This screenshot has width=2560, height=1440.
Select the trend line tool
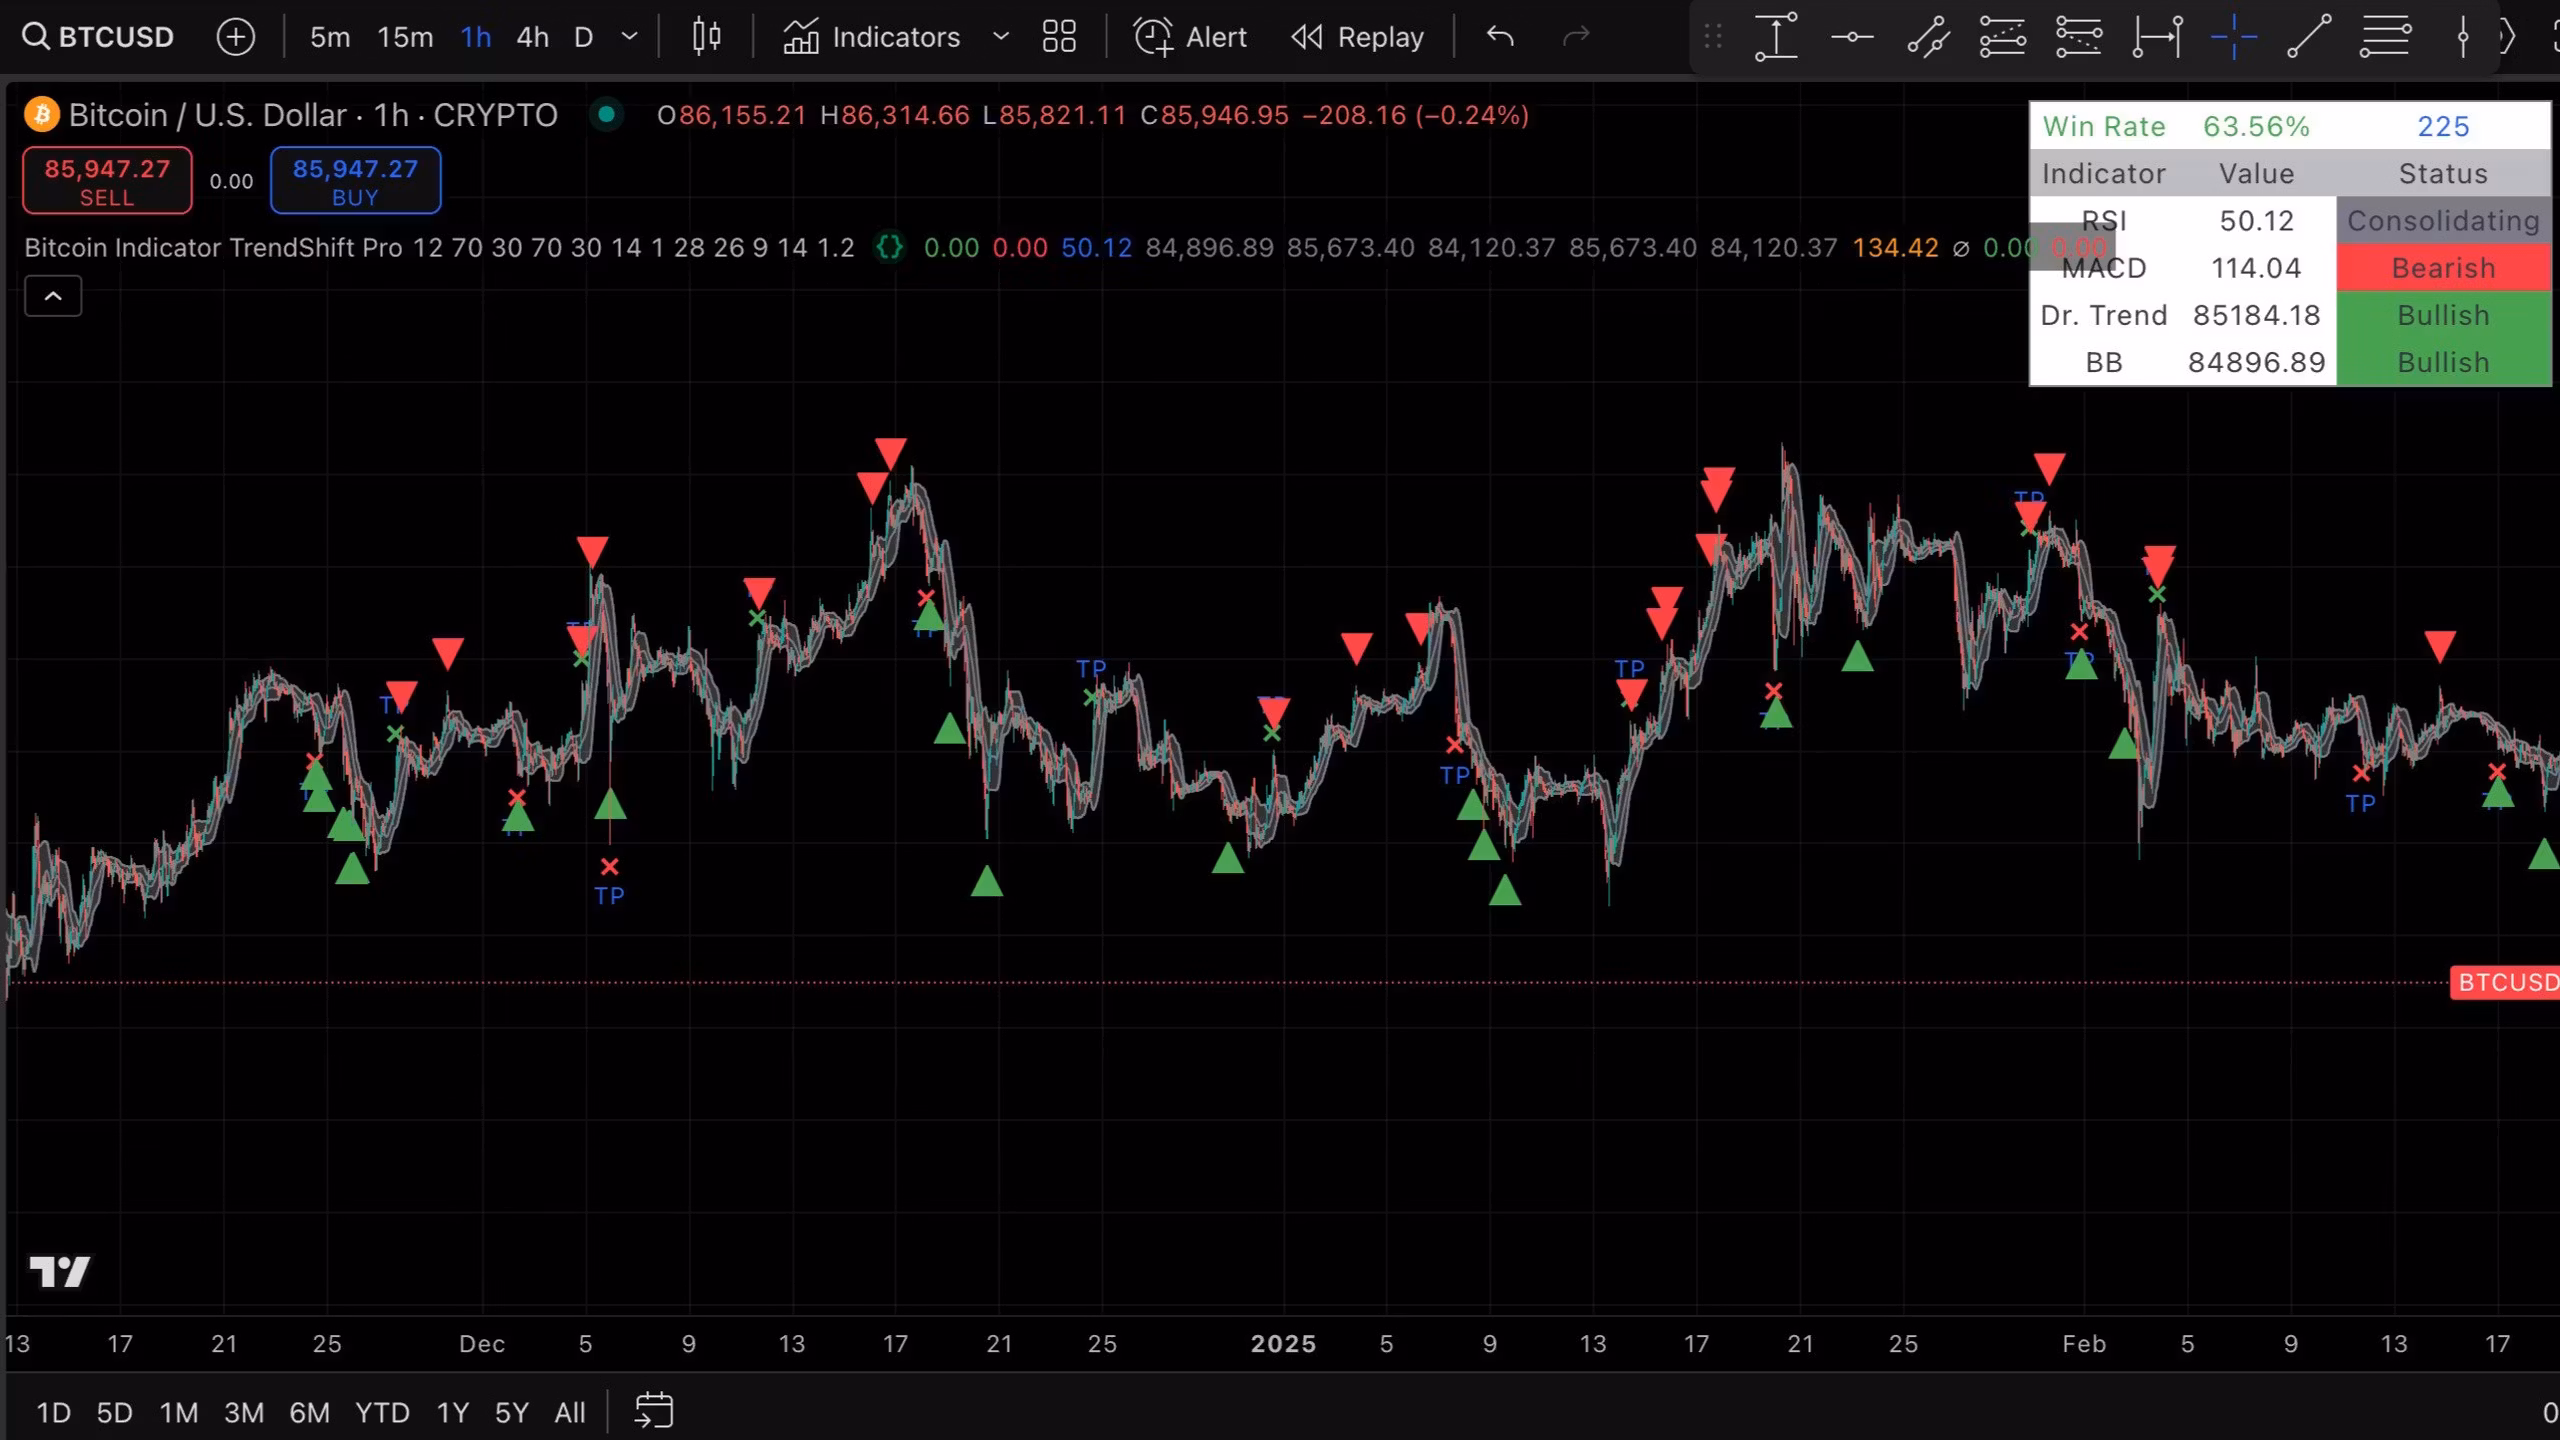tap(2309, 37)
